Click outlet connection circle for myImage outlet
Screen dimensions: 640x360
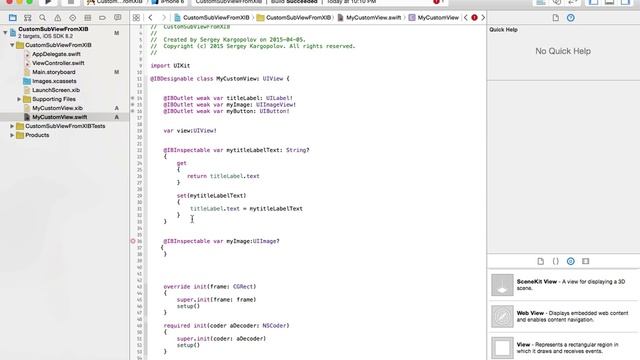coord(133,104)
